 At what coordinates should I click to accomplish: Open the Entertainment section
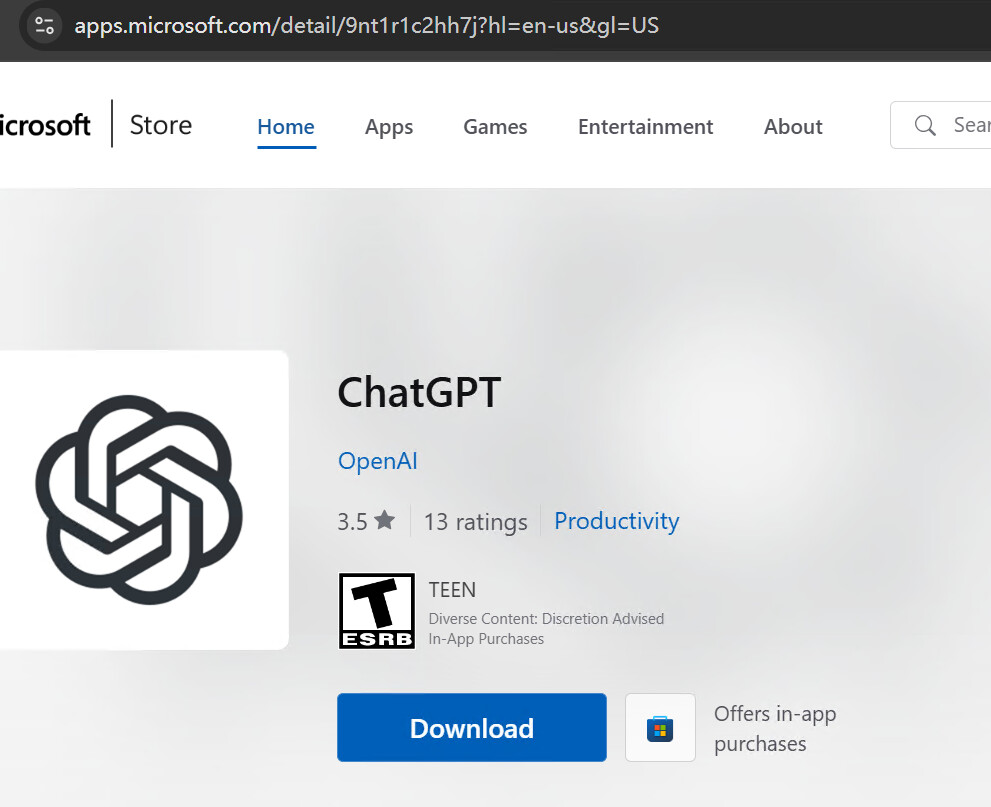click(645, 127)
